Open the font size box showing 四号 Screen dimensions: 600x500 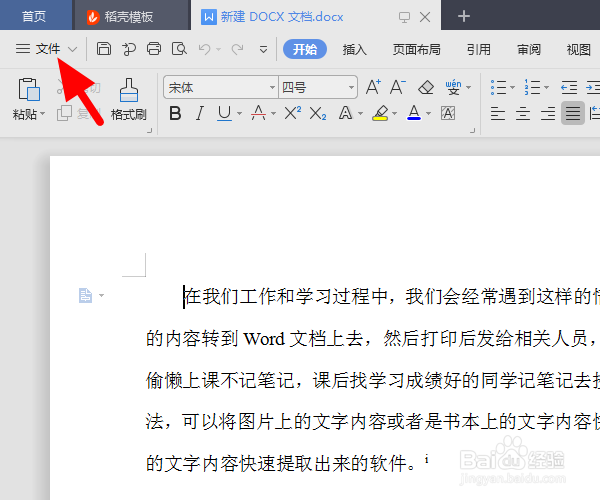click(318, 88)
